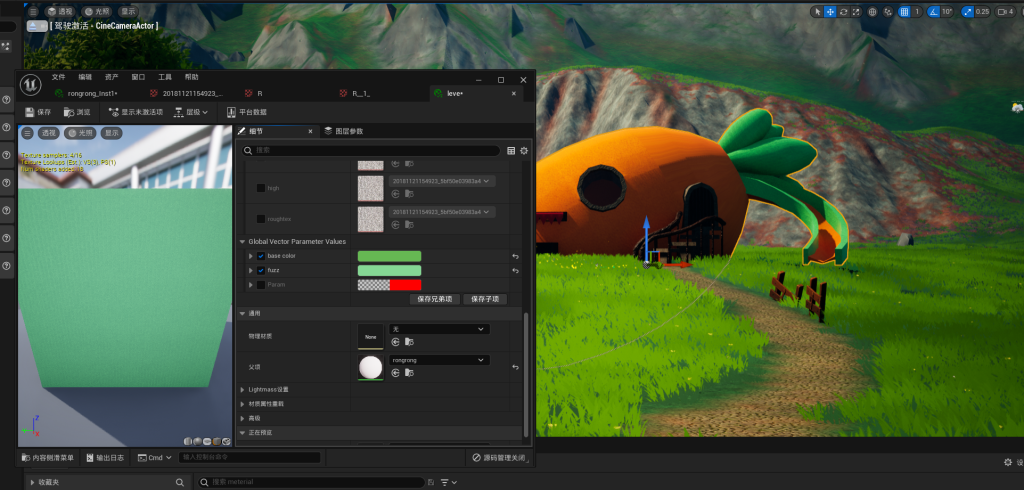1024x490 pixels.
Task: Open the 资产 menu
Action: click(112, 77)
